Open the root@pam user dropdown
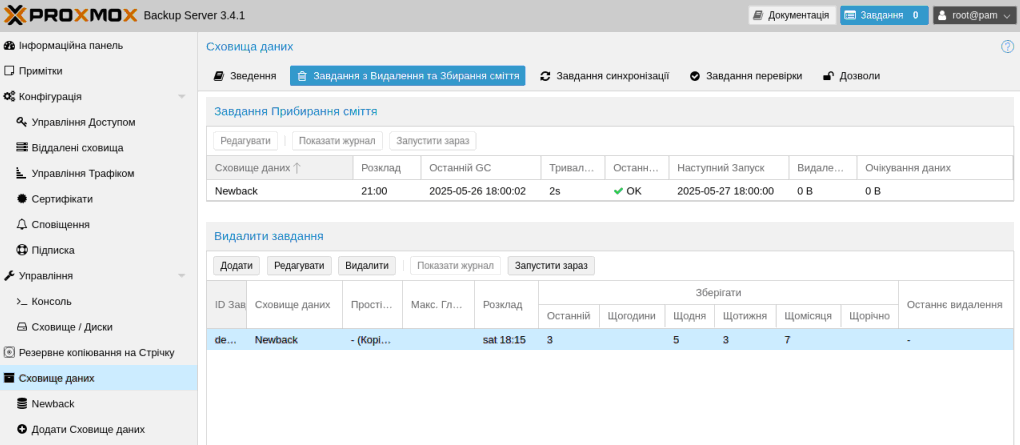The image size is (1020, 445). pyautogui.click(x=974, y=15)
